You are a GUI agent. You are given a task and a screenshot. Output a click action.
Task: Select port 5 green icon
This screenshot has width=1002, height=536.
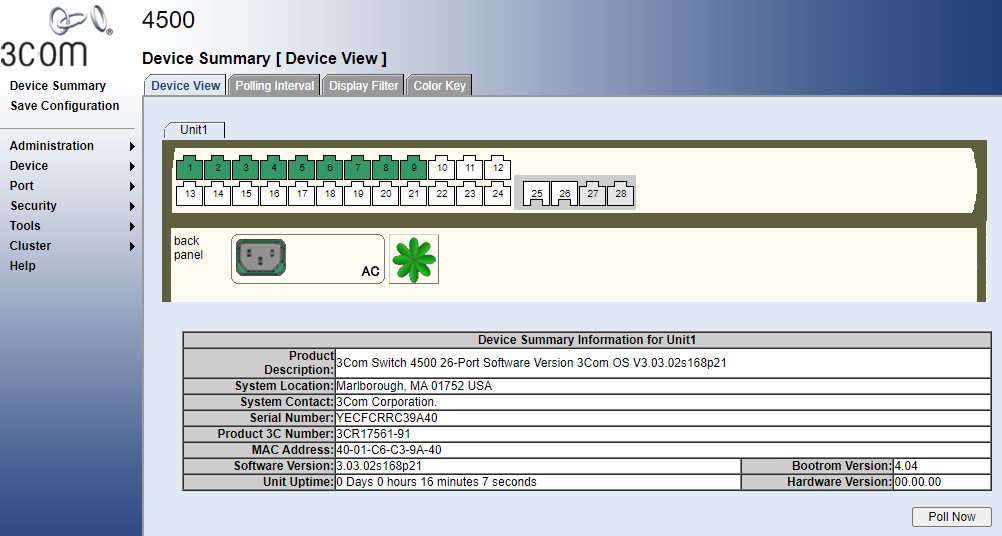pyautogui.click(x=302, y=167)
